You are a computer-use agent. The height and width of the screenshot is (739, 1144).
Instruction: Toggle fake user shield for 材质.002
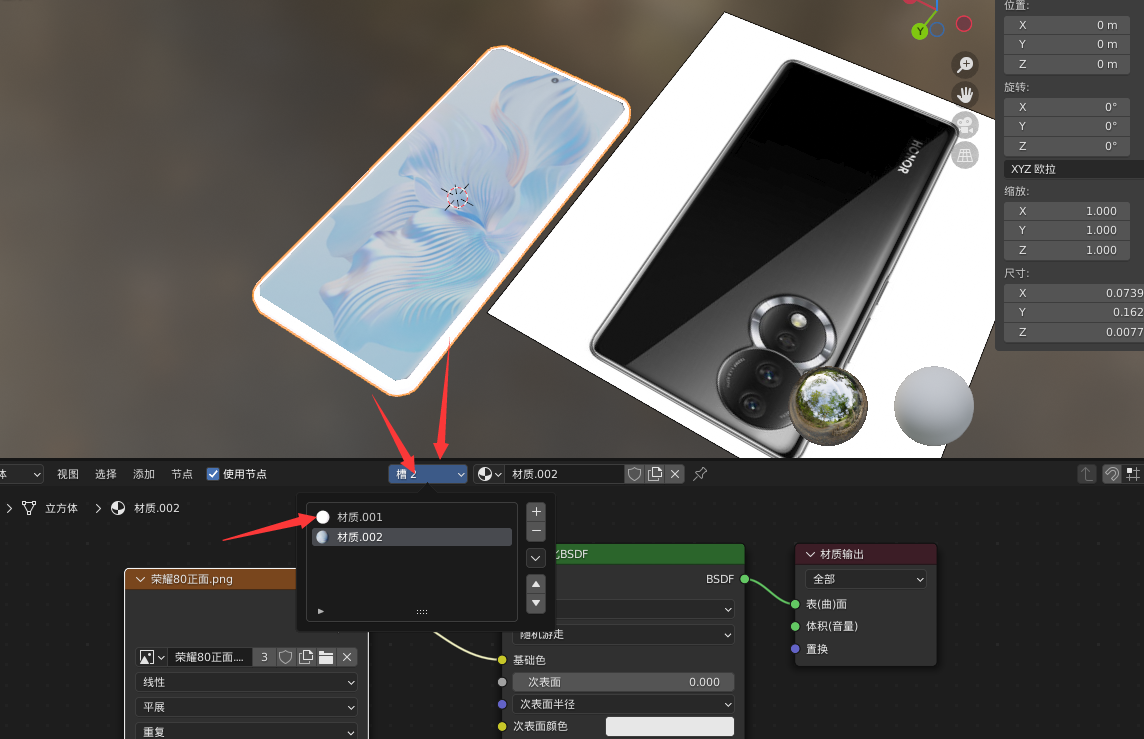[x=635, y=474]
